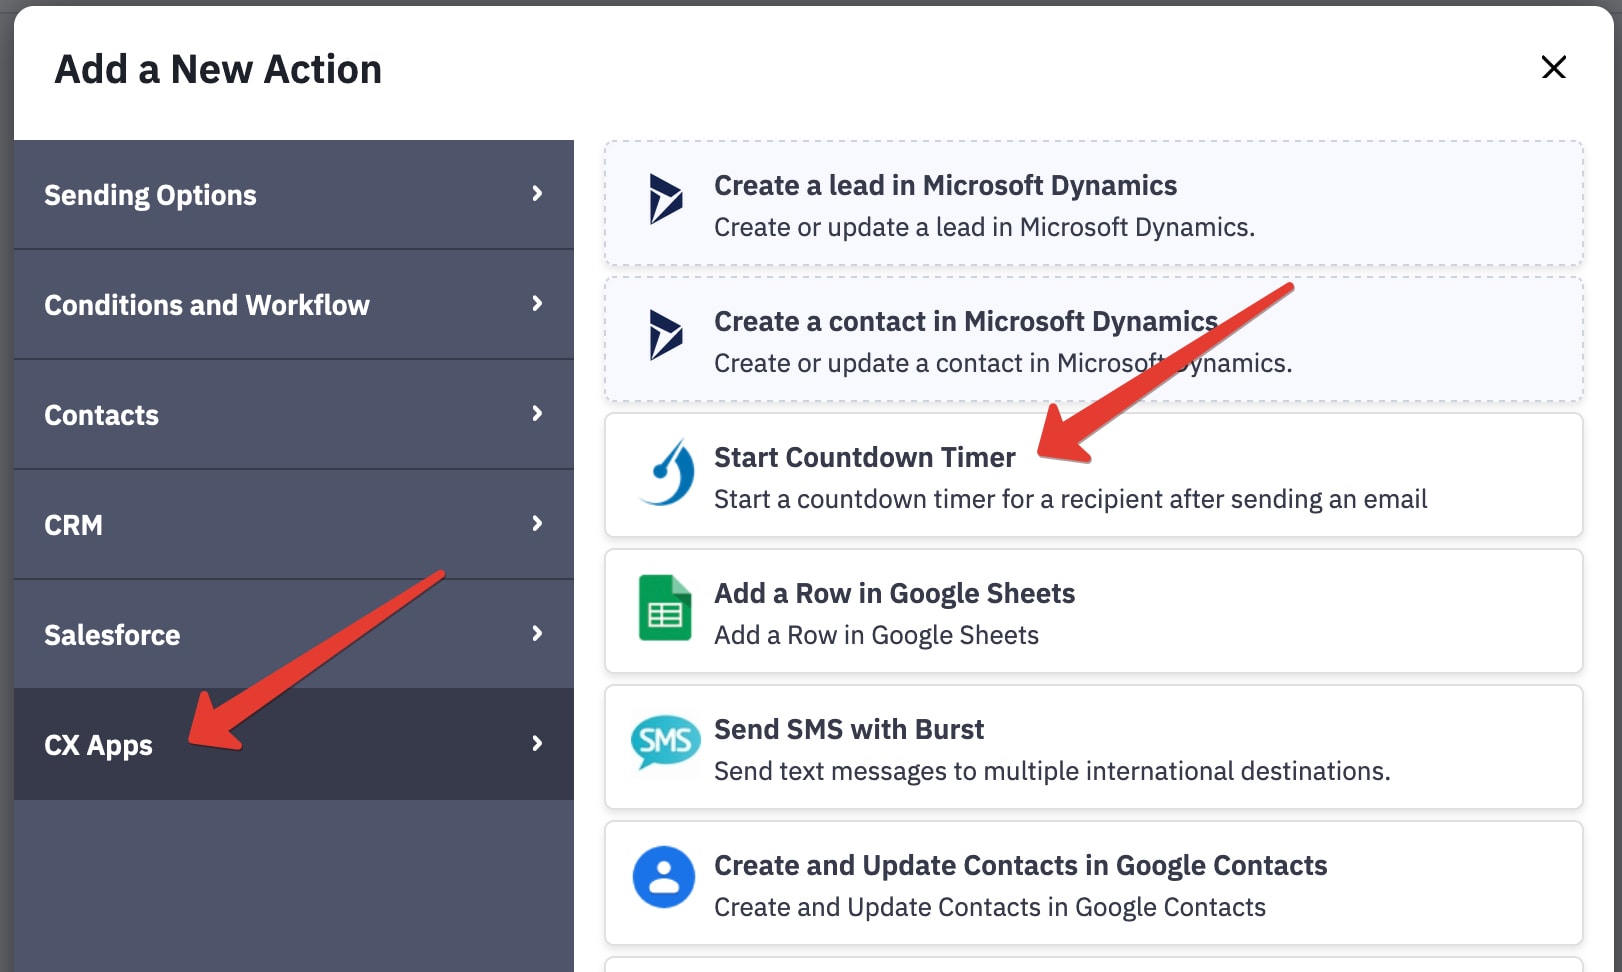Click the countdown timer swirl icon
Image resolution: width=1622 pixels, height=972 pixels.
coord(667,471)
